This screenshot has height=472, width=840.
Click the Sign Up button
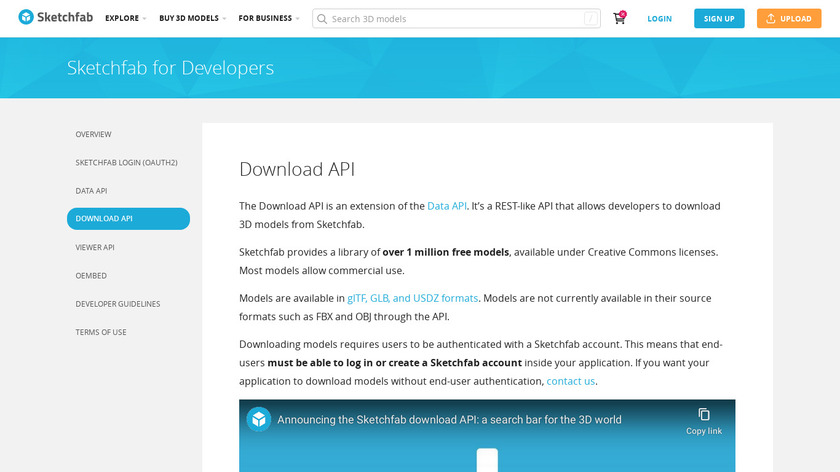(x=719, y=19)
